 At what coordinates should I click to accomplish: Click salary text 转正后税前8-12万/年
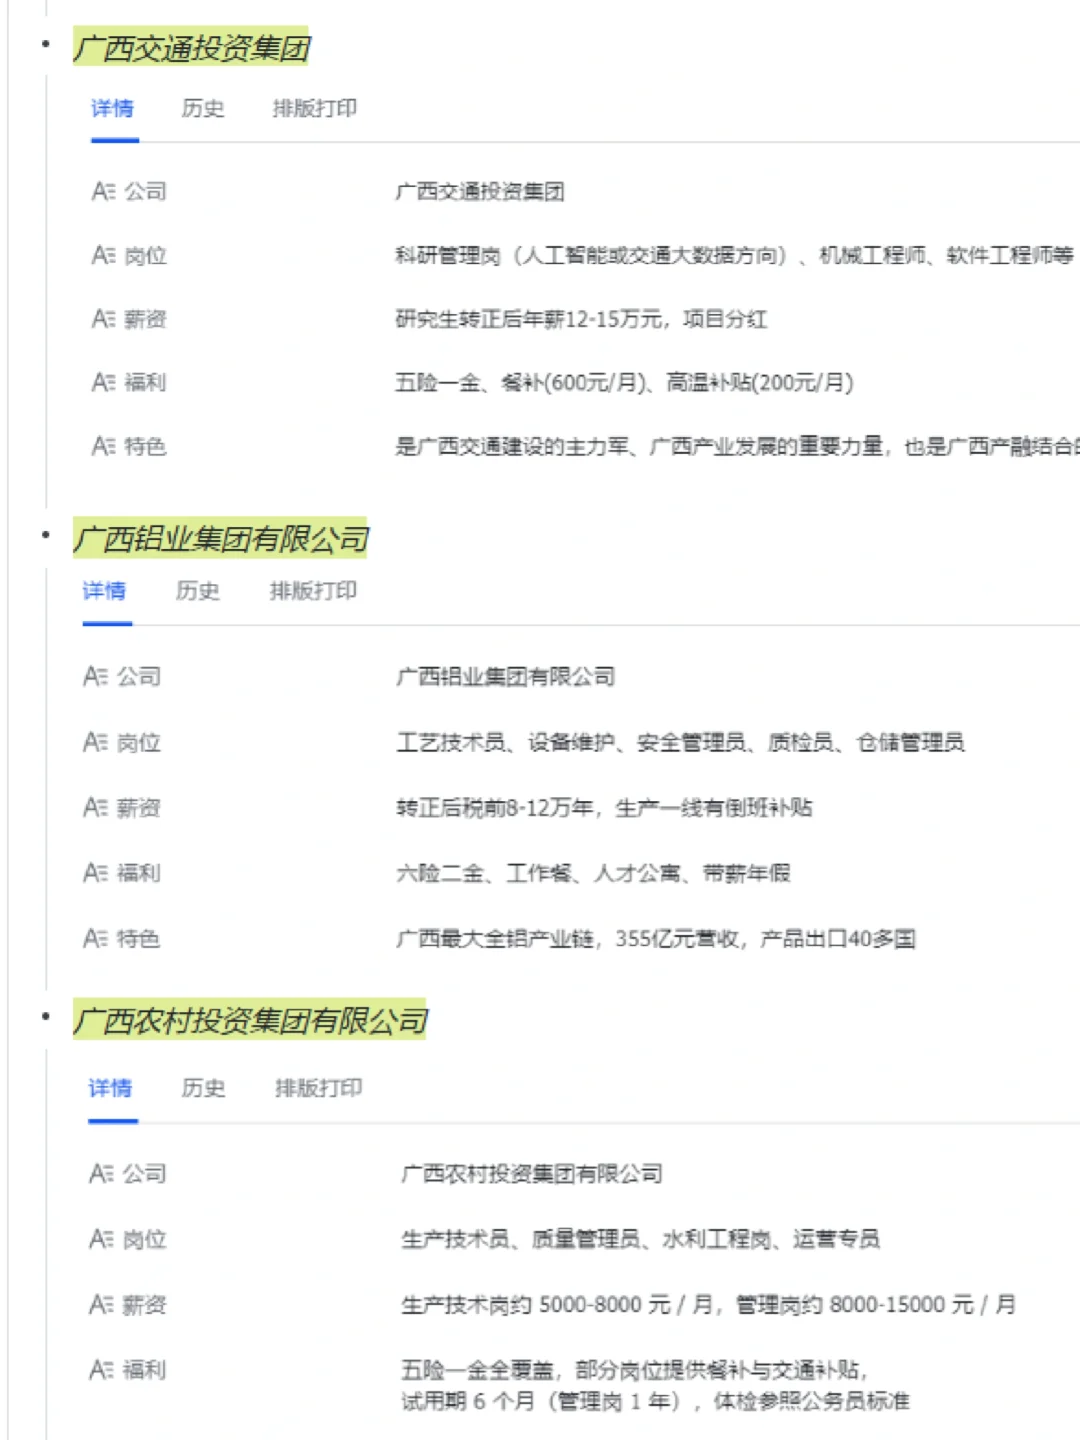click(496, 807)
